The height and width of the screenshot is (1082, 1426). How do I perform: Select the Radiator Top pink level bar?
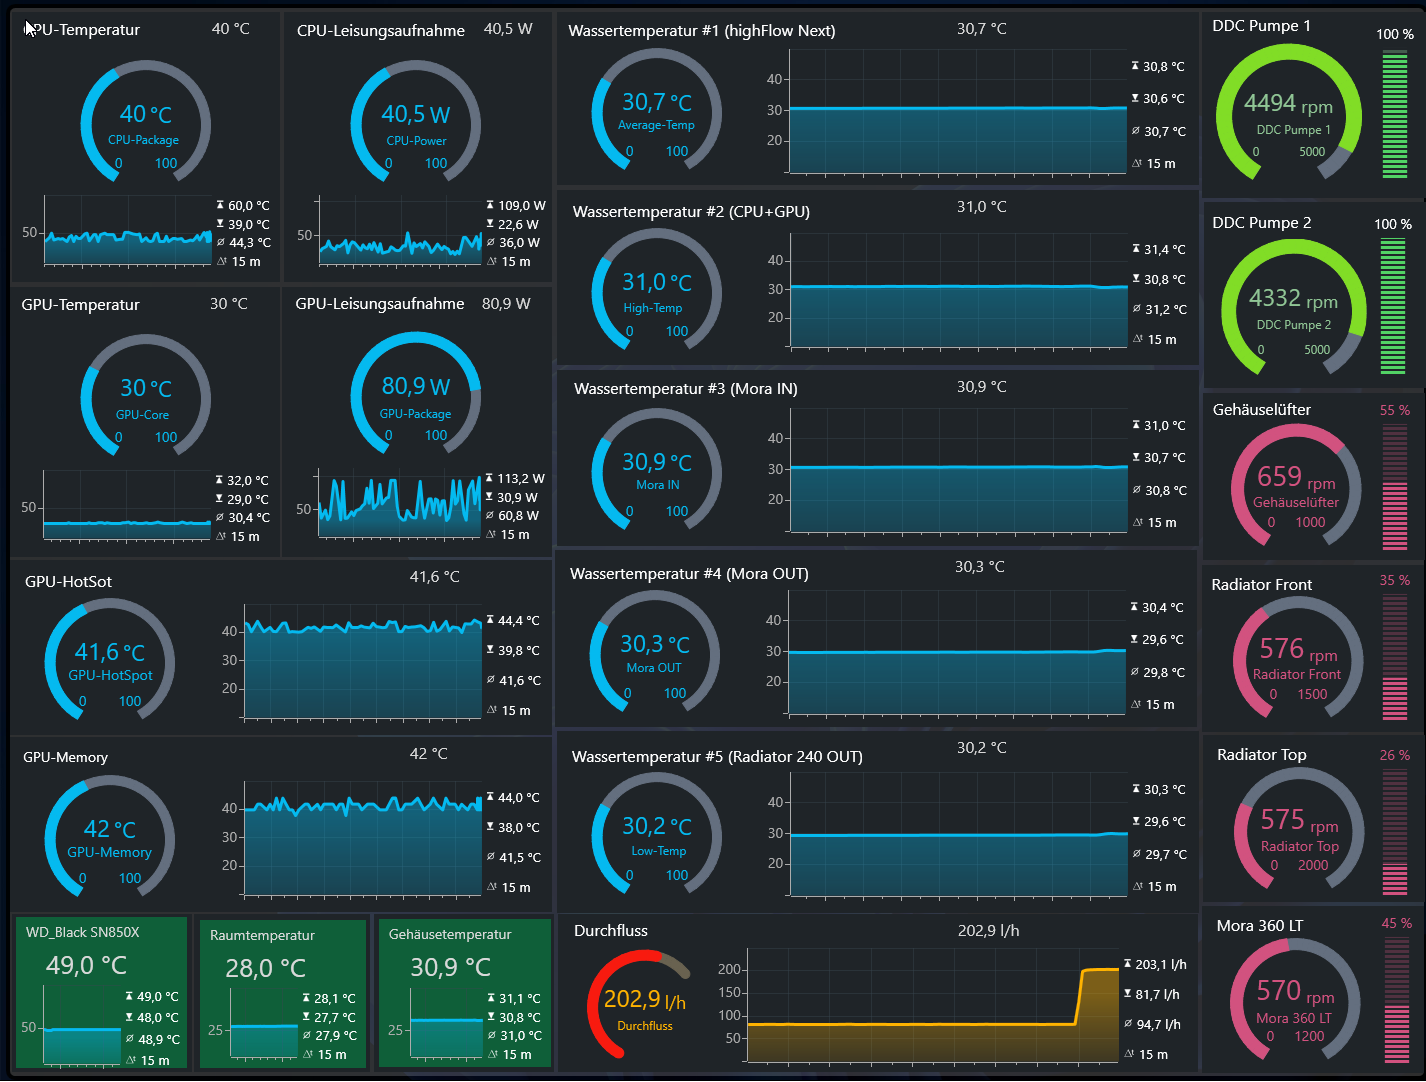[x=1395, y=832]
